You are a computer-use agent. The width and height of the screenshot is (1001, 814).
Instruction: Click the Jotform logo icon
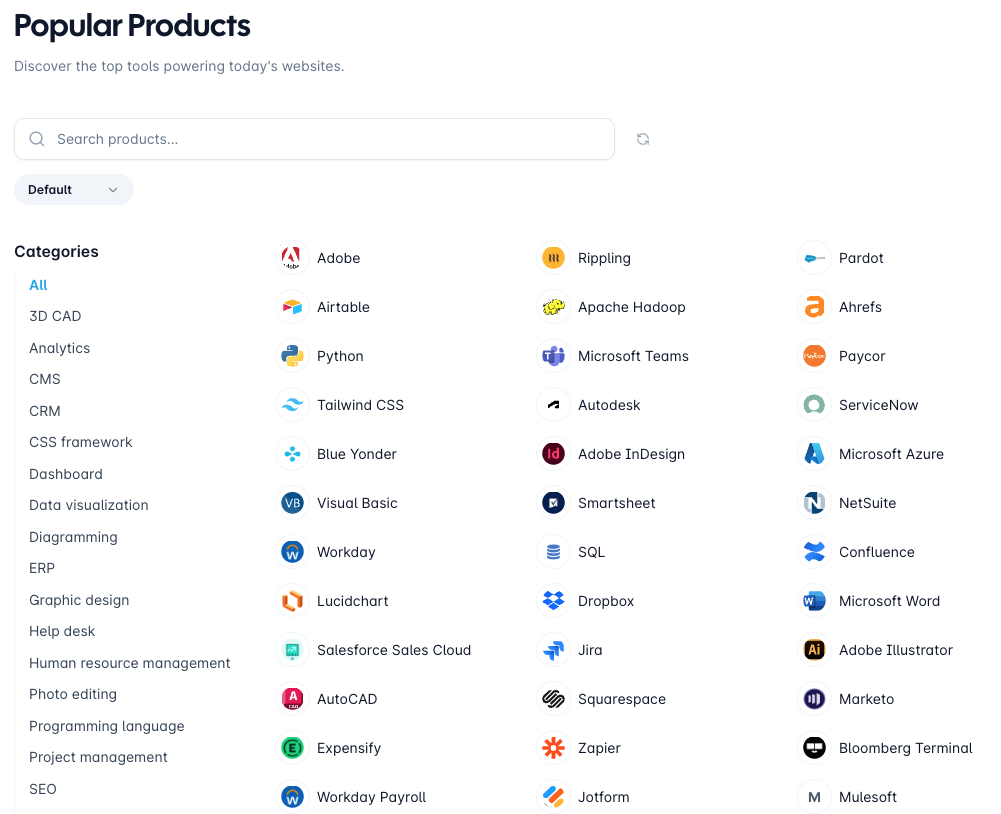pos(553,797)
